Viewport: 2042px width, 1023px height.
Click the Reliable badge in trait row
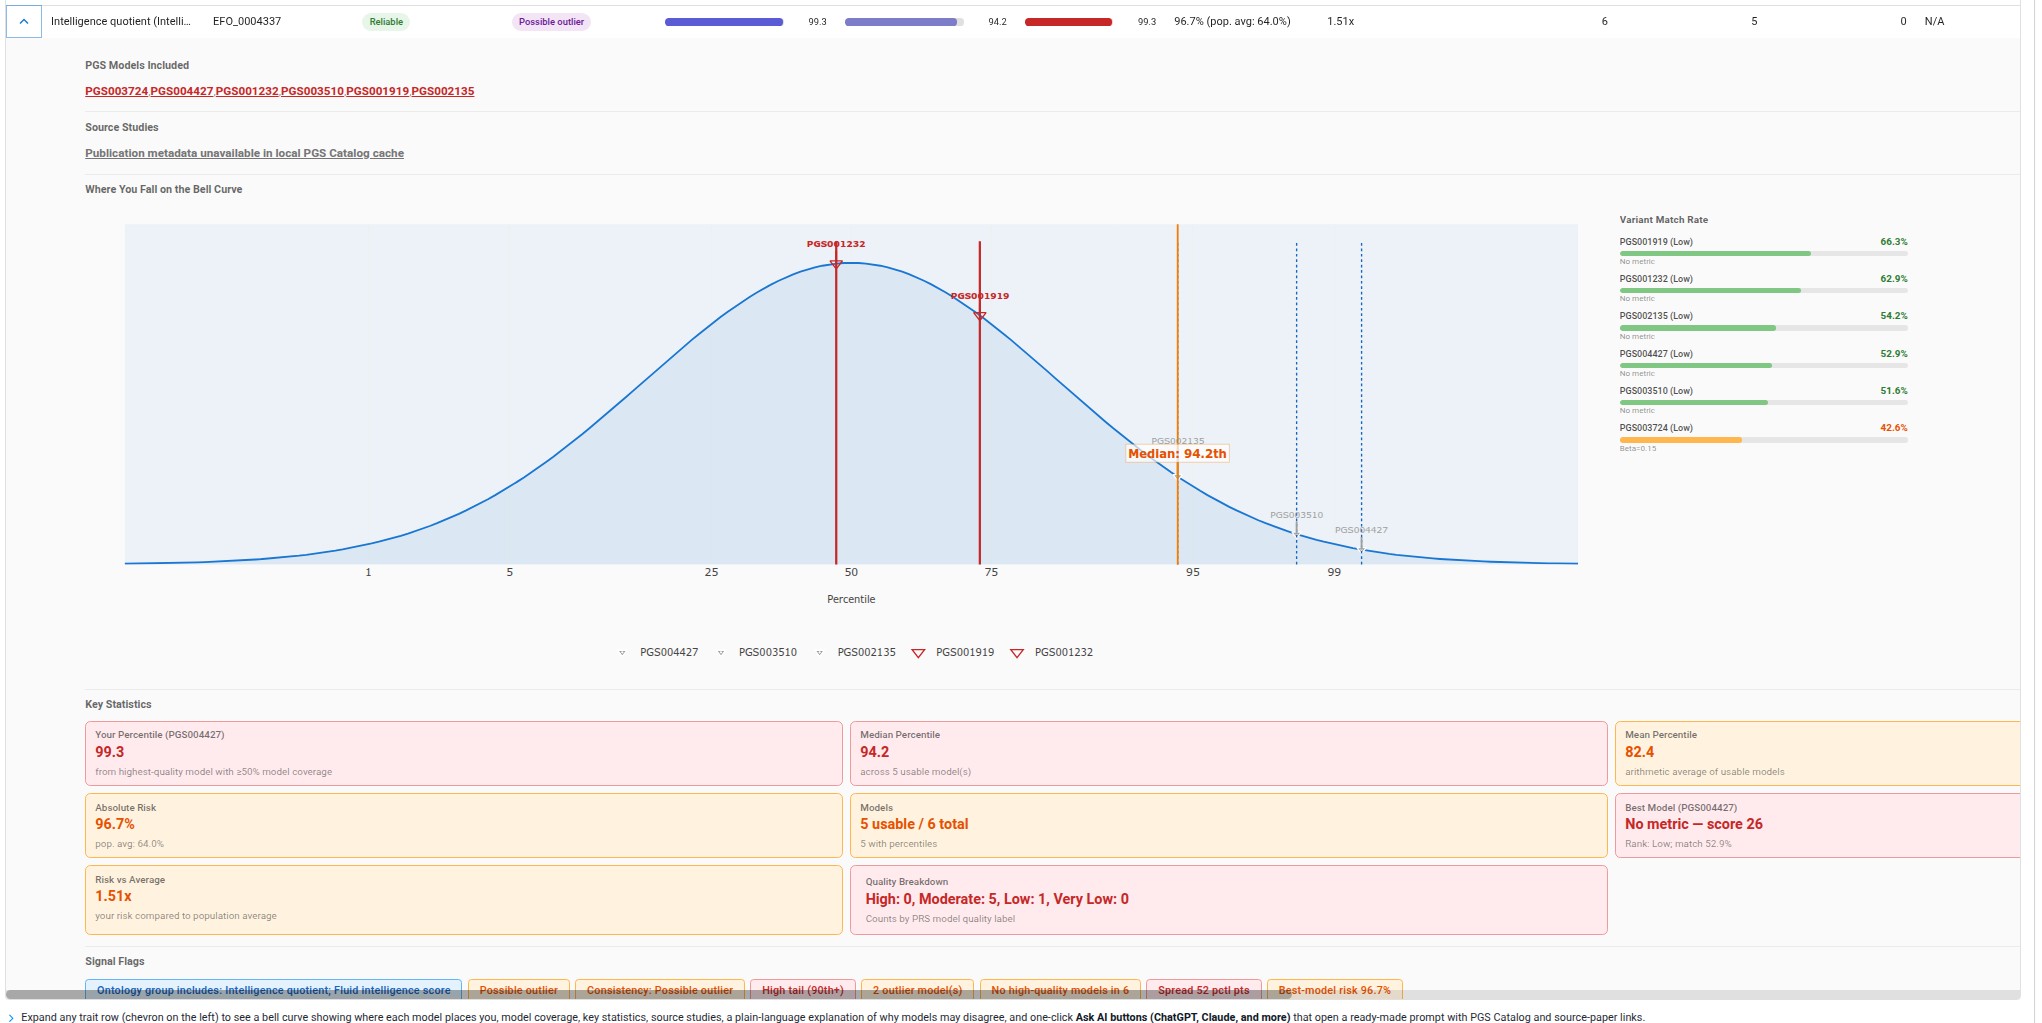(386, 22)
